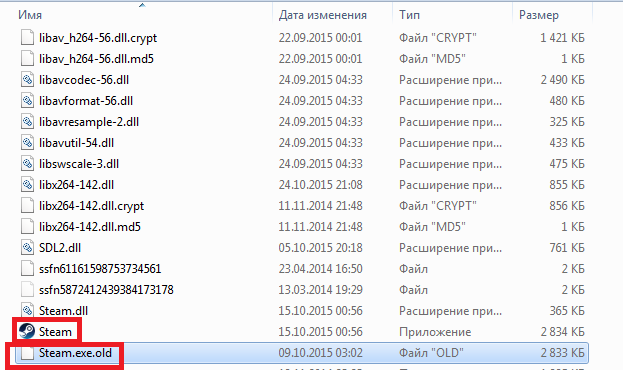623x370 pixels.
Task: Sort by the Дата изменения column header
Action: 323,15
